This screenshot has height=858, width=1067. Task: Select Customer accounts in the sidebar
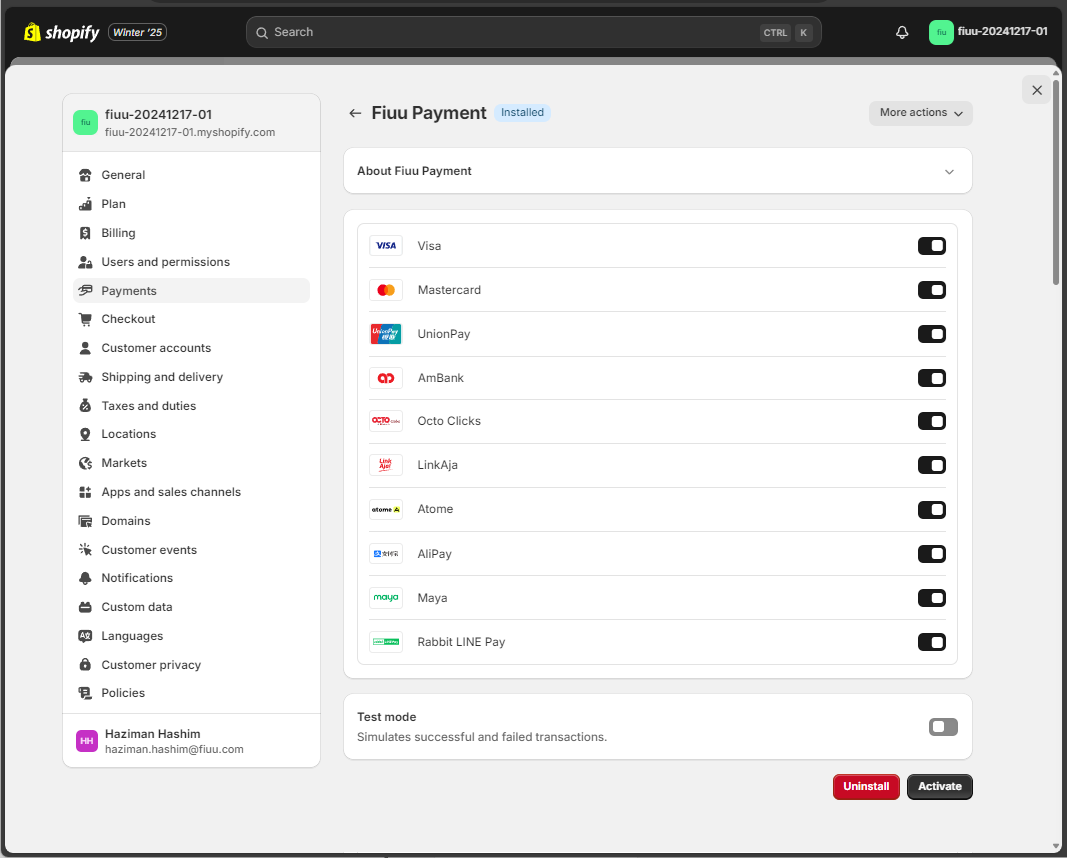(191, 348)
